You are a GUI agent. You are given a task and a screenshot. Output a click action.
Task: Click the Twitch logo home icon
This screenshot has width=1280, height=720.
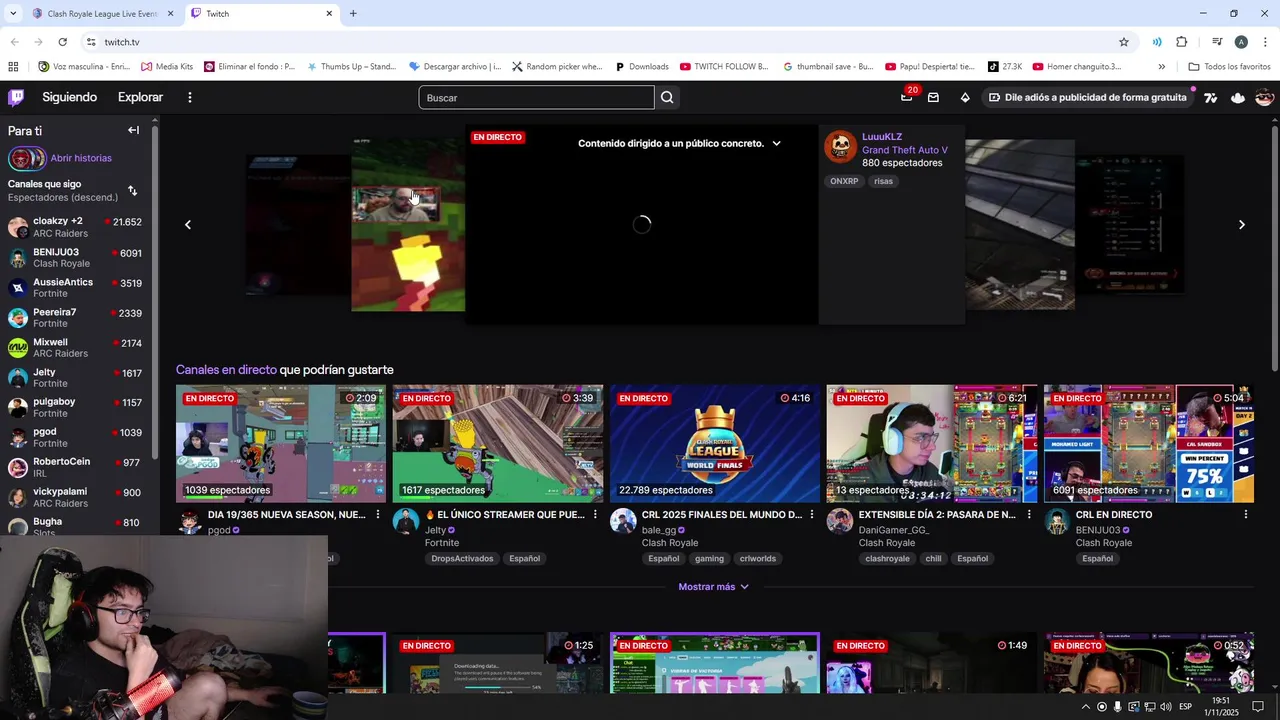point(16,97)
